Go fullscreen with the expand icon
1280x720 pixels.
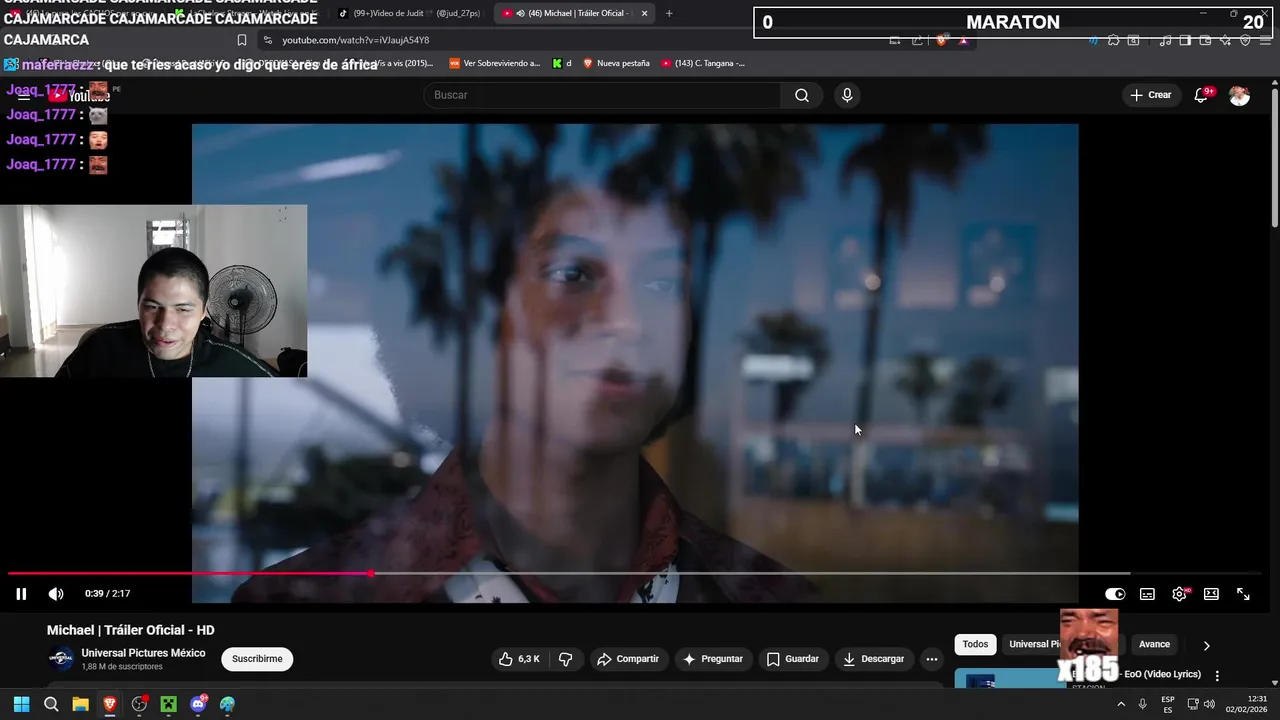tap(1243, 594)
